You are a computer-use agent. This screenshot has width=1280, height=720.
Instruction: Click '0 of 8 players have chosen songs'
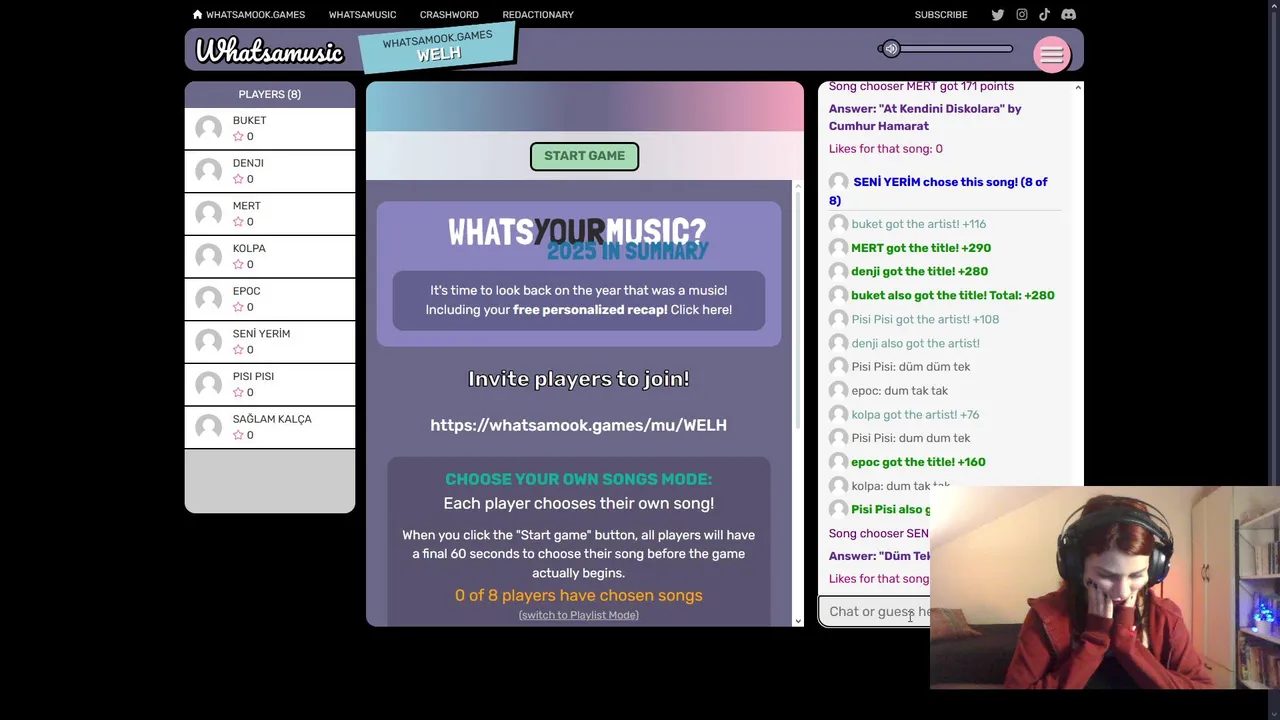click(x=578, y=595)
